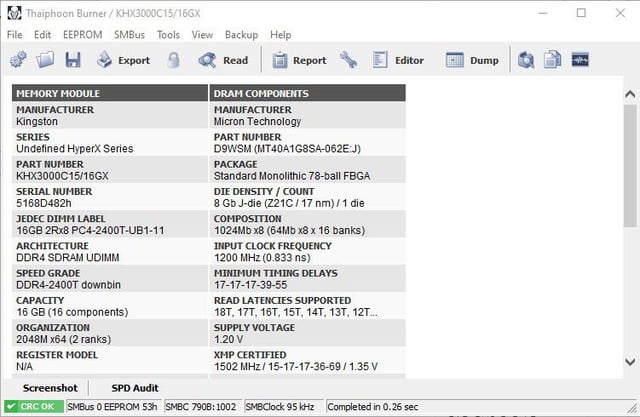Click the SMBC 790B:1002 status entry
640x417 pixels.
click(201, 407)
